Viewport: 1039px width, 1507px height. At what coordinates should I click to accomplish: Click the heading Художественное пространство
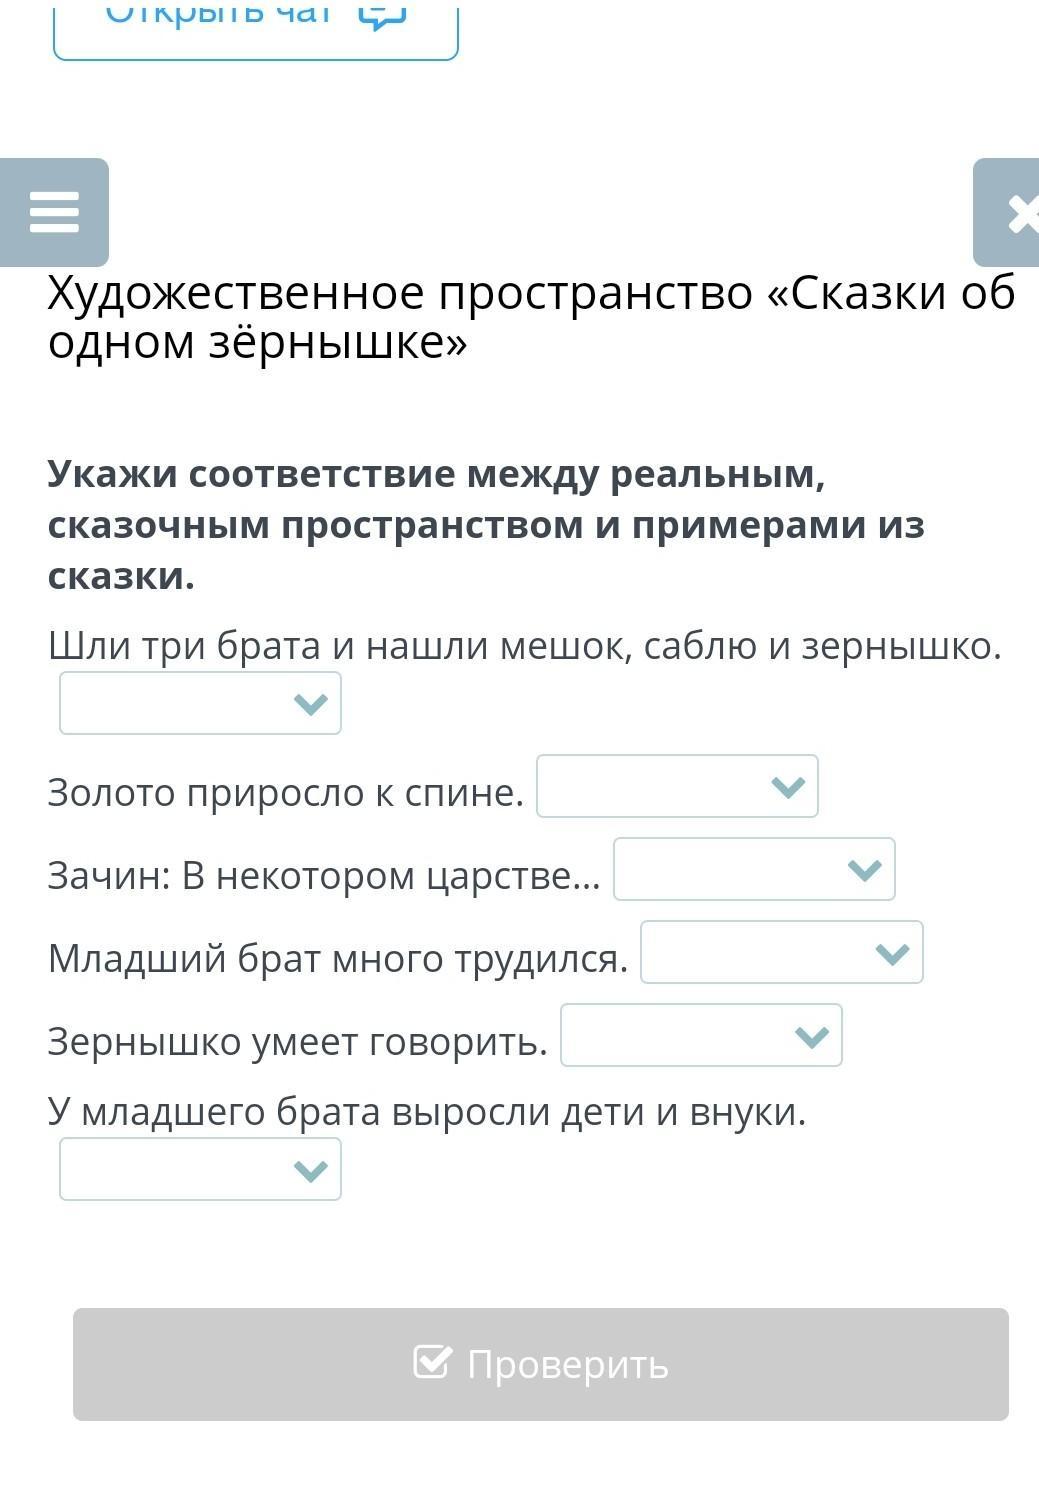tap(532, 317)
